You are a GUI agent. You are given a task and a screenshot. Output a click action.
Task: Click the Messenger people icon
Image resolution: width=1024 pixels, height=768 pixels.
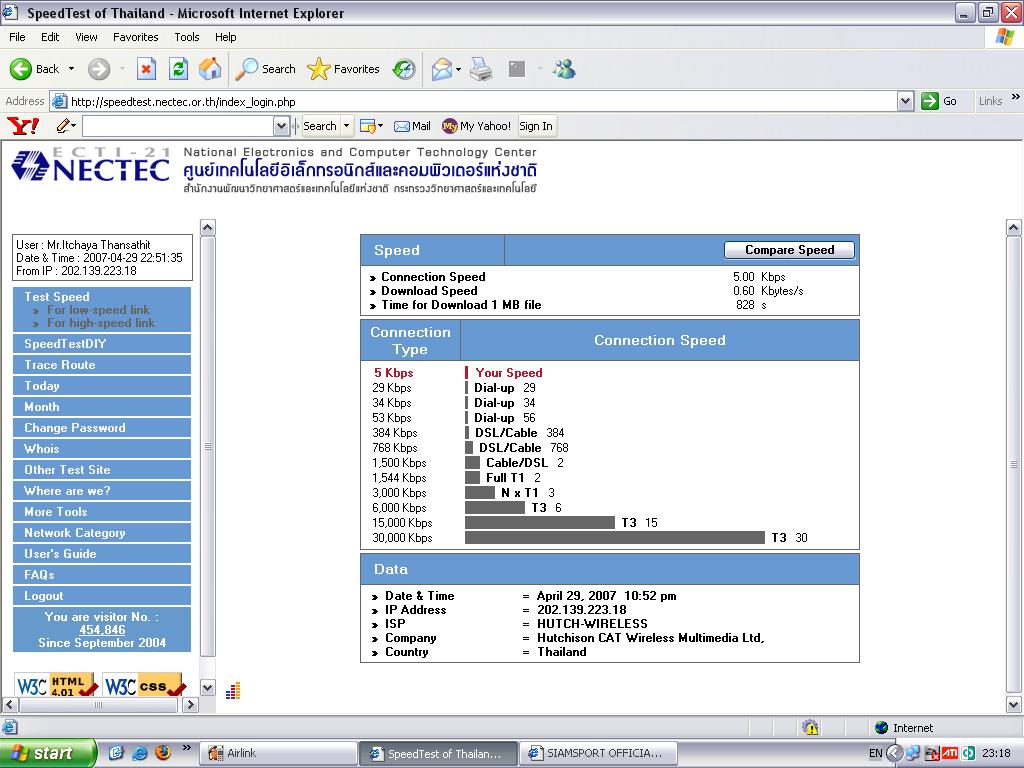tap(564, 69)
